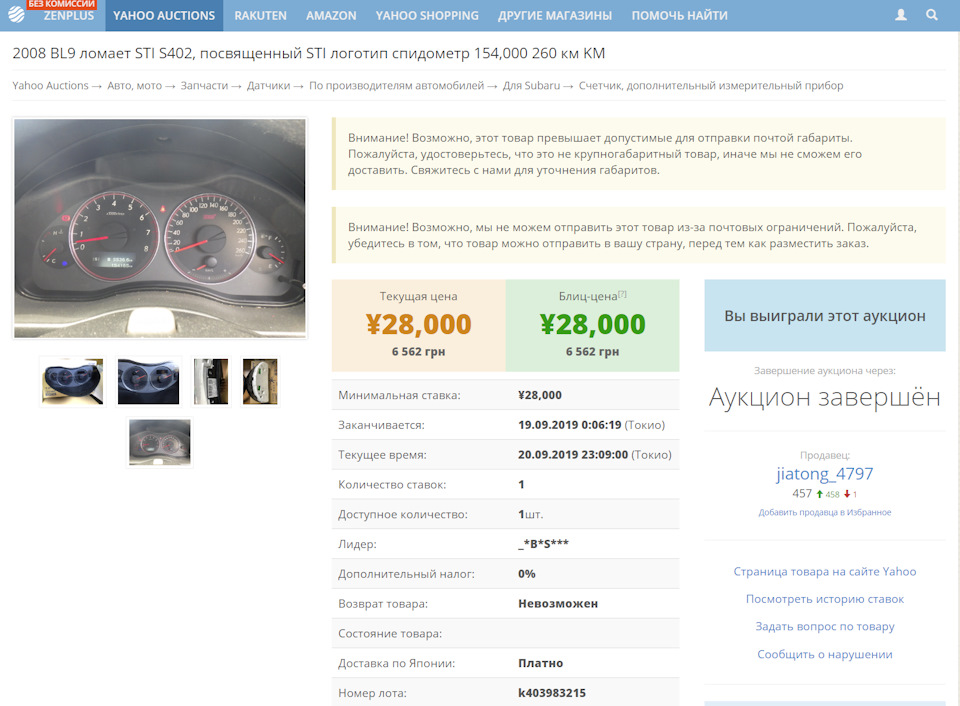
Task: Open По производителям автомобилей breadcrumb
Action: tap(396, 86)
